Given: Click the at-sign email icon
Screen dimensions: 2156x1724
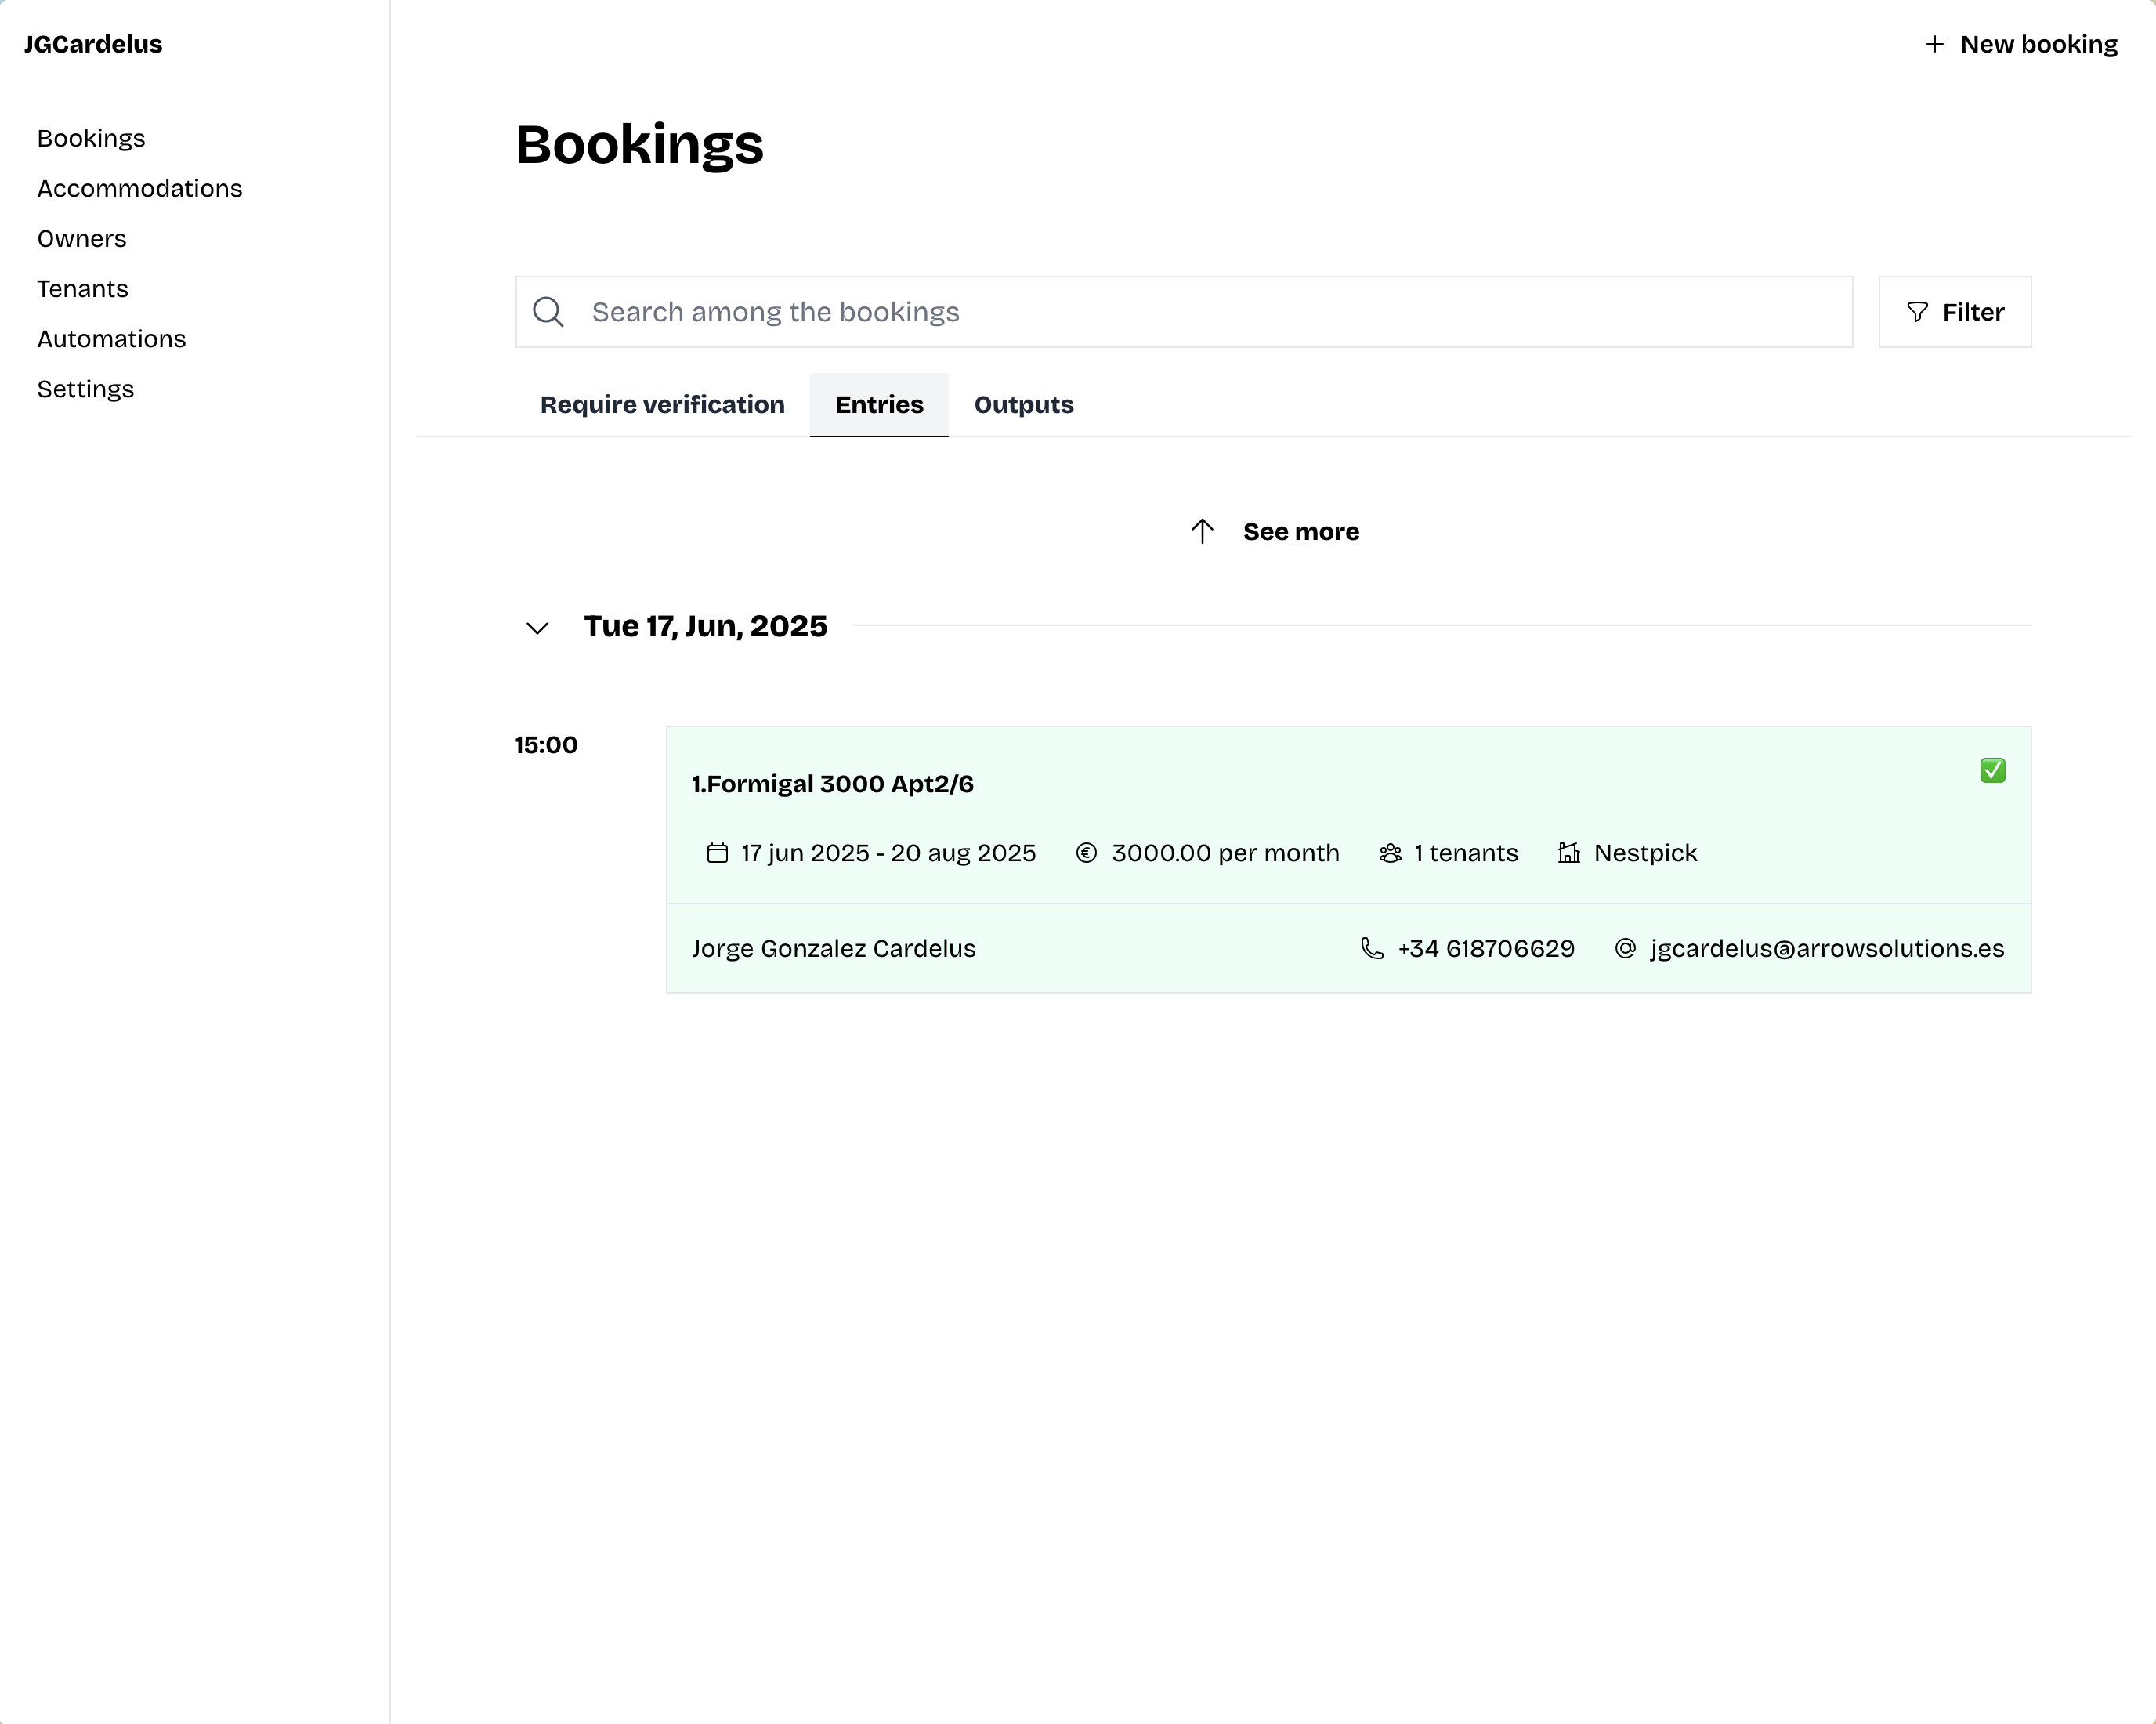Looking at the screenshot, I should 1625,948.
